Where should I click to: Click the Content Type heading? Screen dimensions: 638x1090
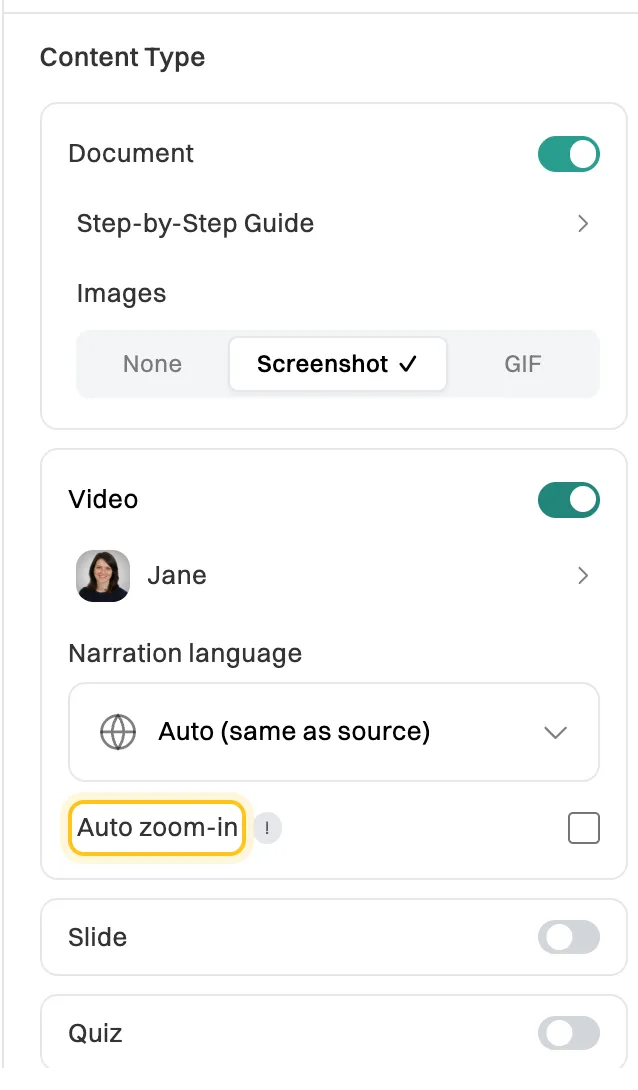point(122,58)
